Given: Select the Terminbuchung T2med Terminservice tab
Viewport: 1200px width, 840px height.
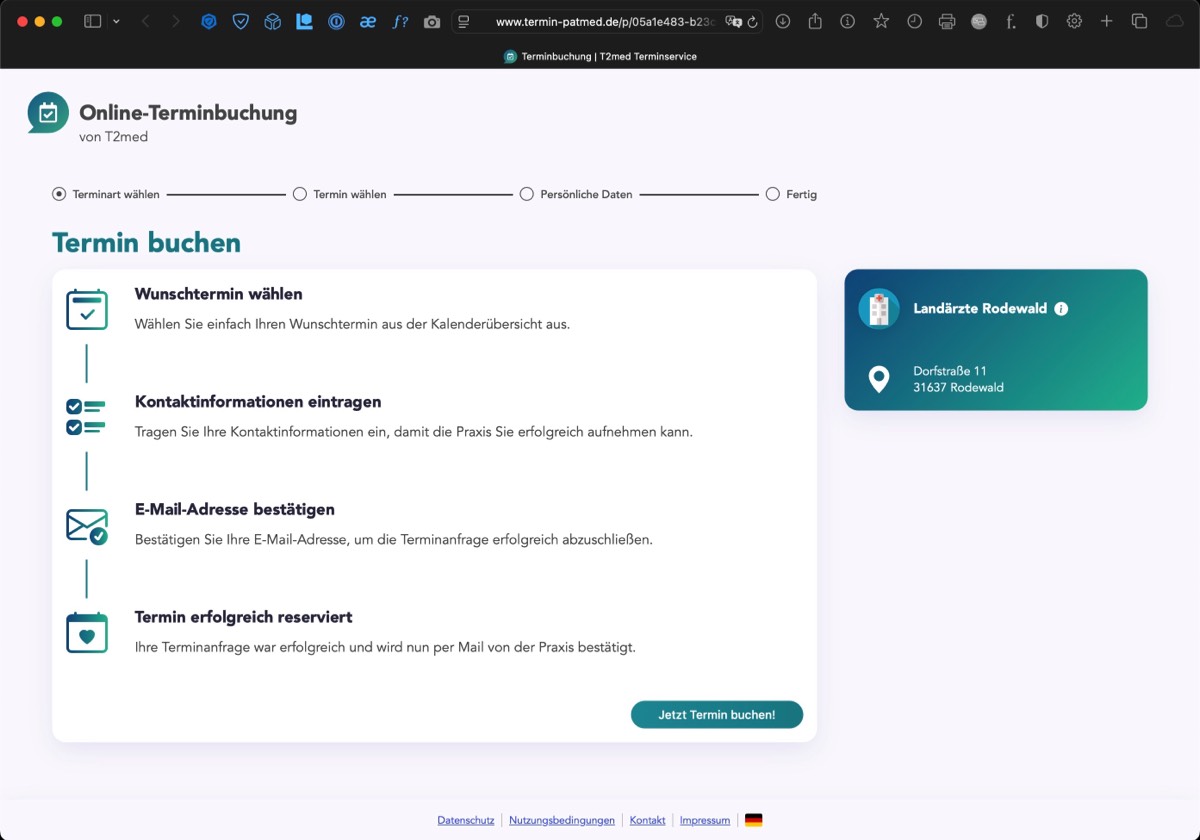Looking at the screenshot, I should 600,57.
